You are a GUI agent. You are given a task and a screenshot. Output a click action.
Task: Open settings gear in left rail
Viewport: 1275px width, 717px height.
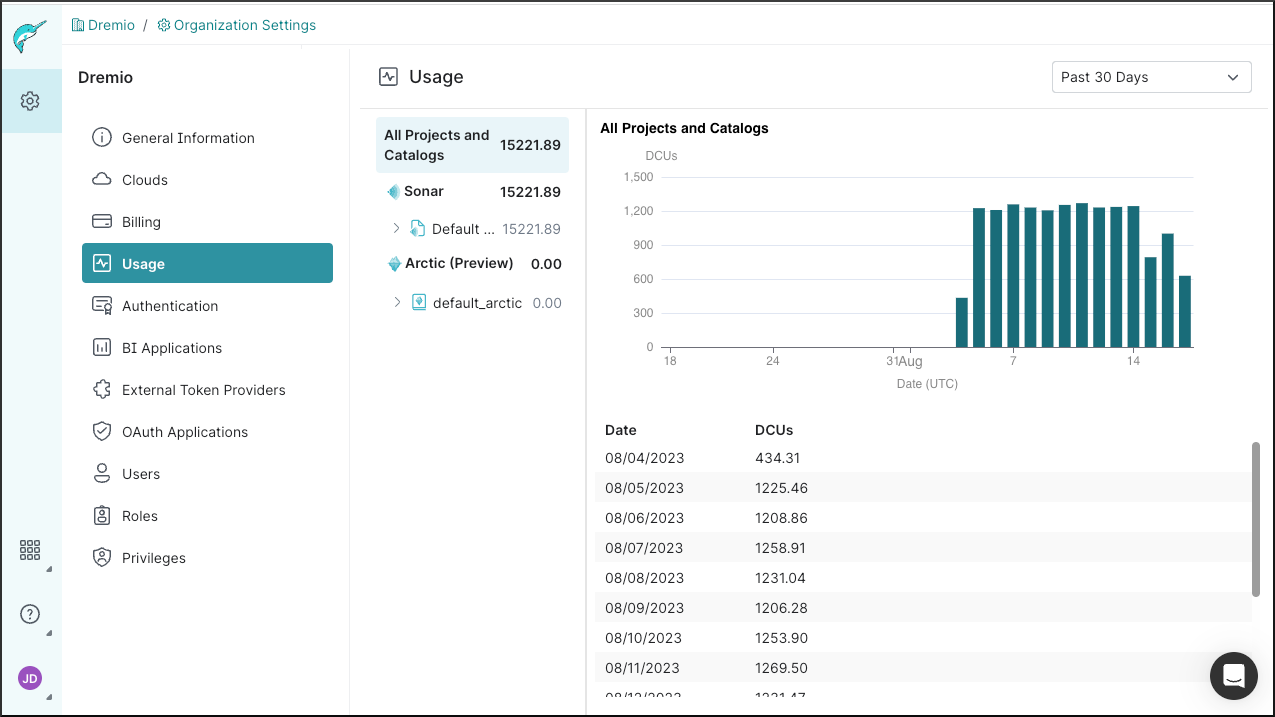30,101
